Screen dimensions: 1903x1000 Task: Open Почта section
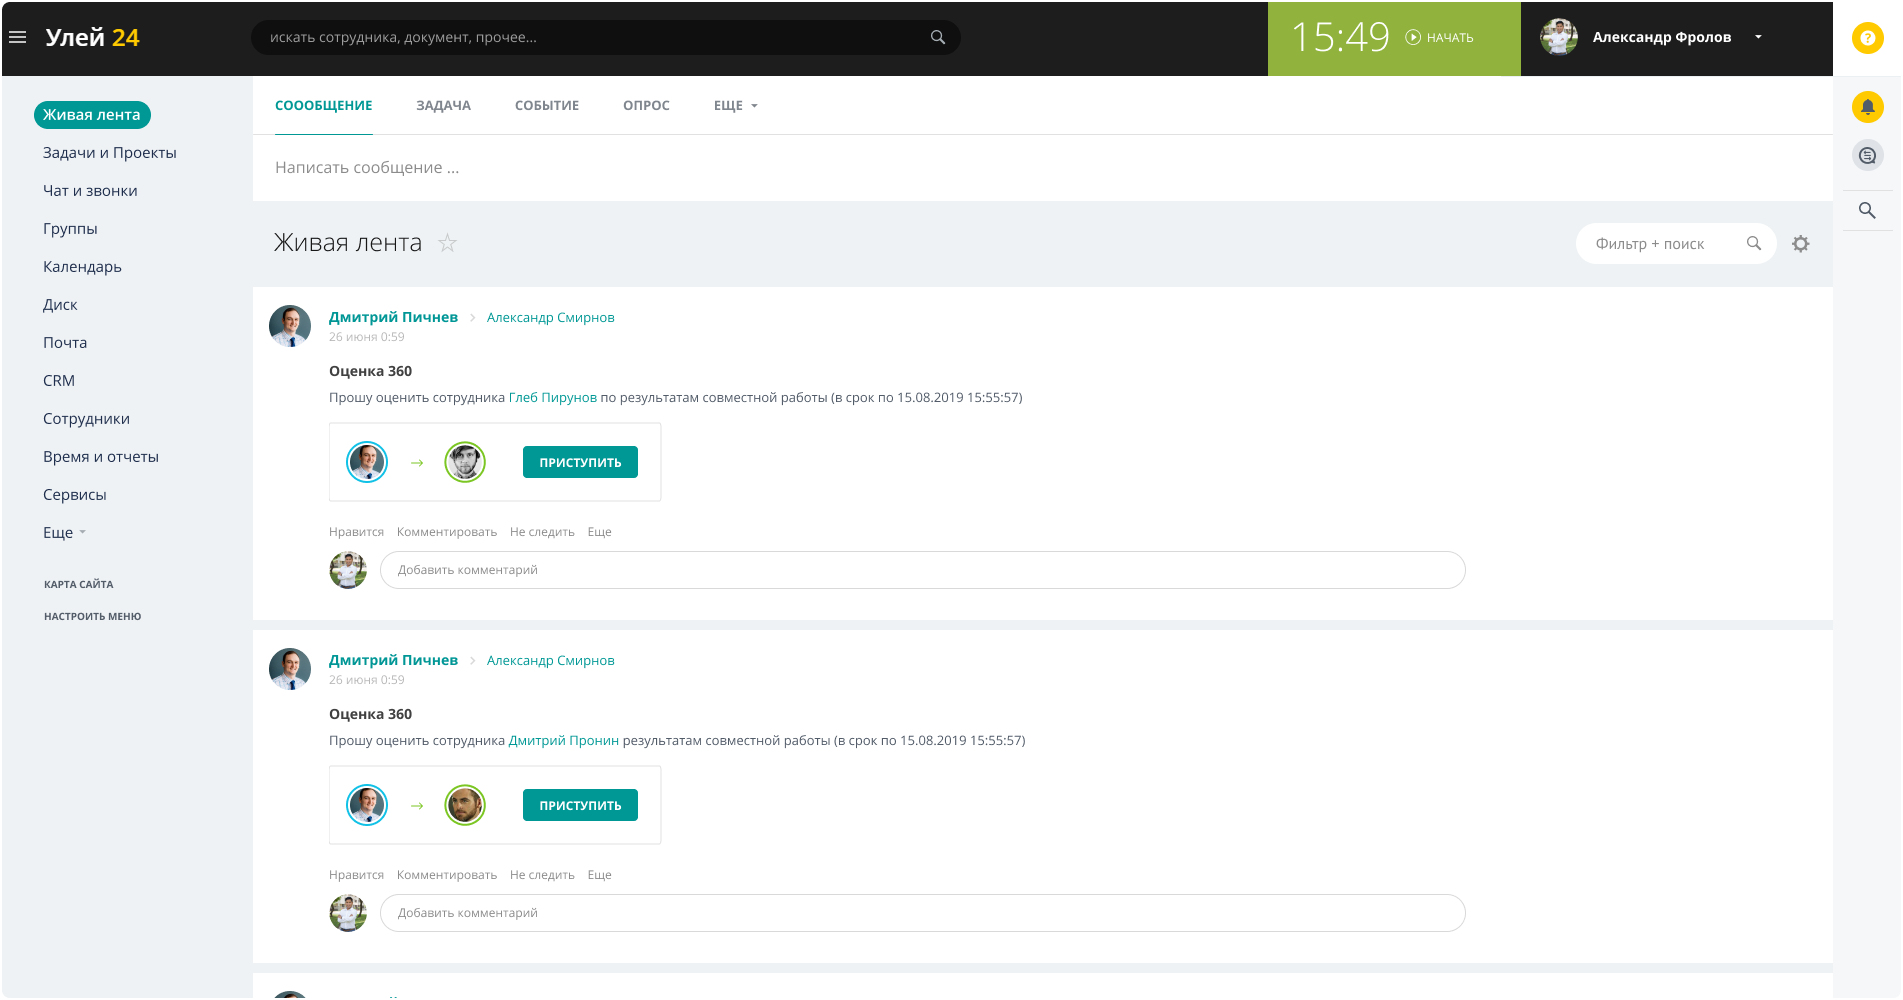coord(65,343)
